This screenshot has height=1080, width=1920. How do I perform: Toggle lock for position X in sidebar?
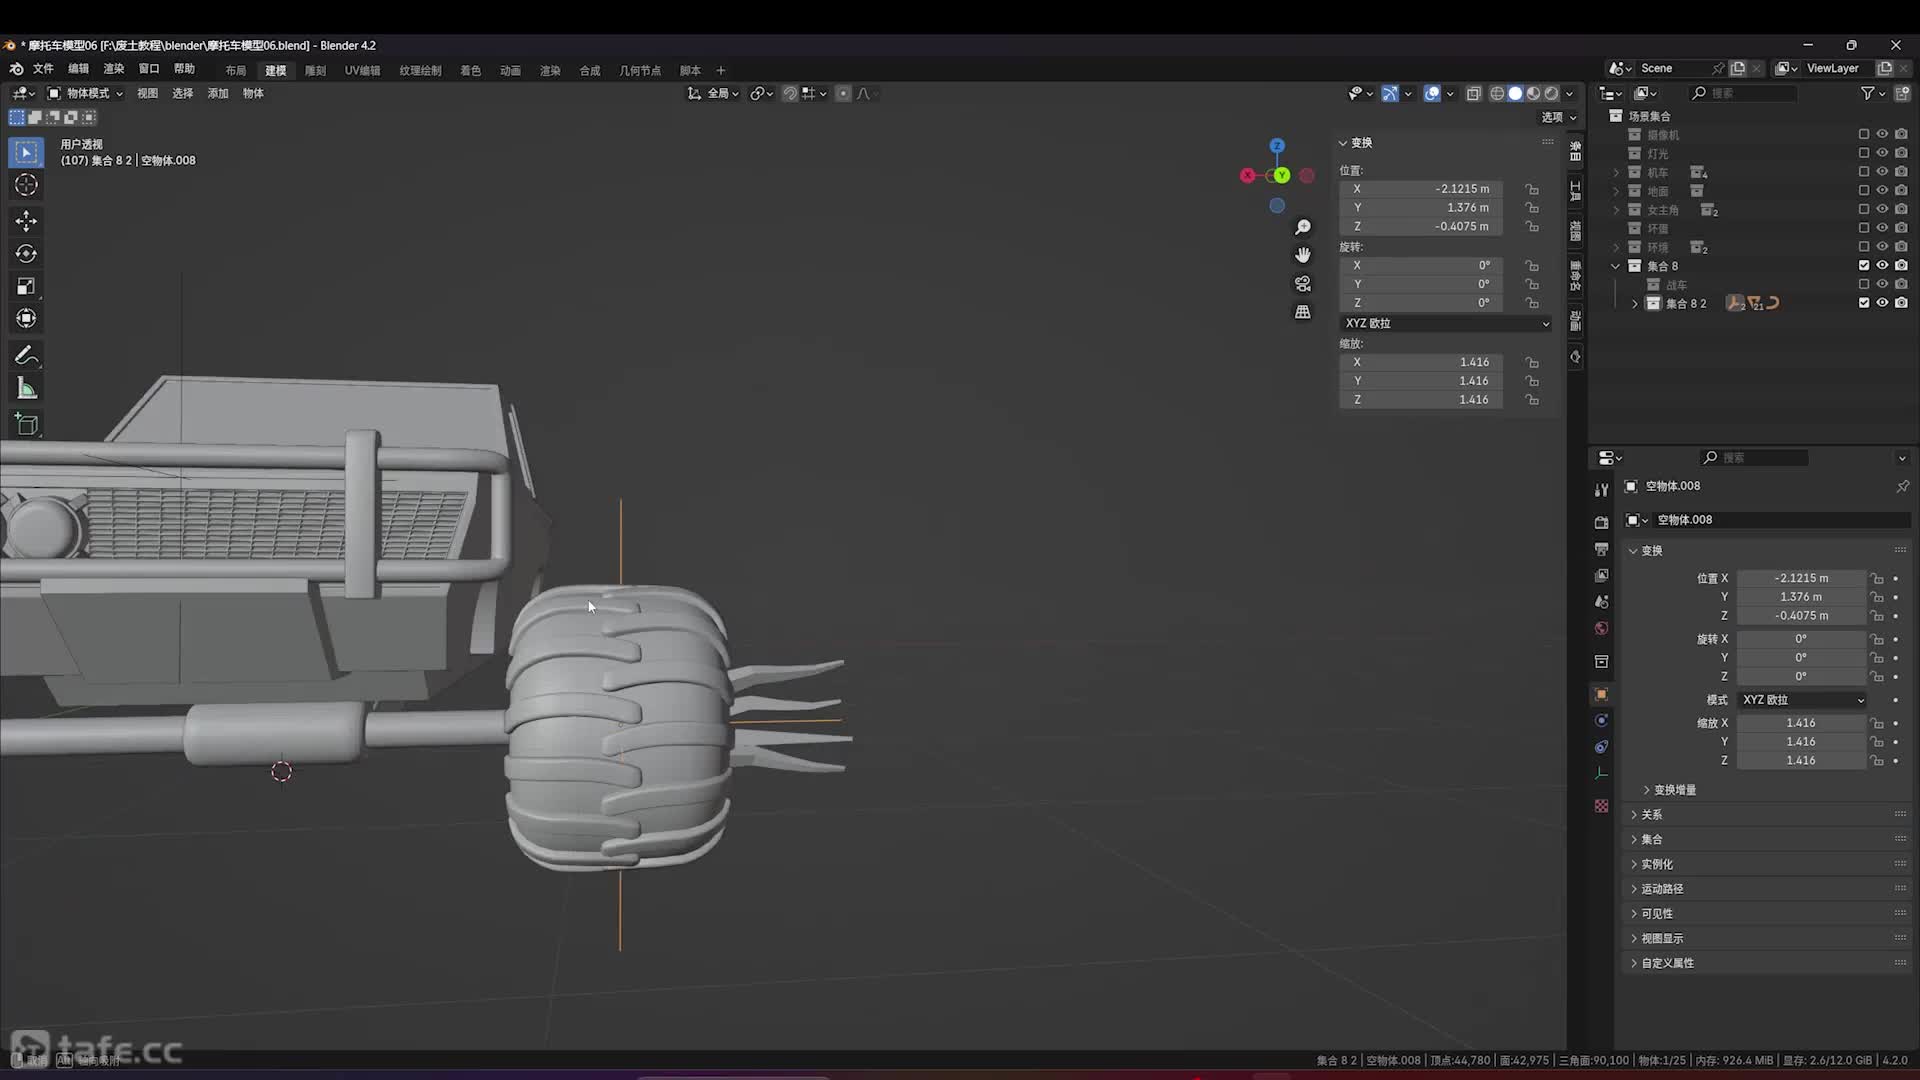pyautogui.click(x=1532, y=189)
